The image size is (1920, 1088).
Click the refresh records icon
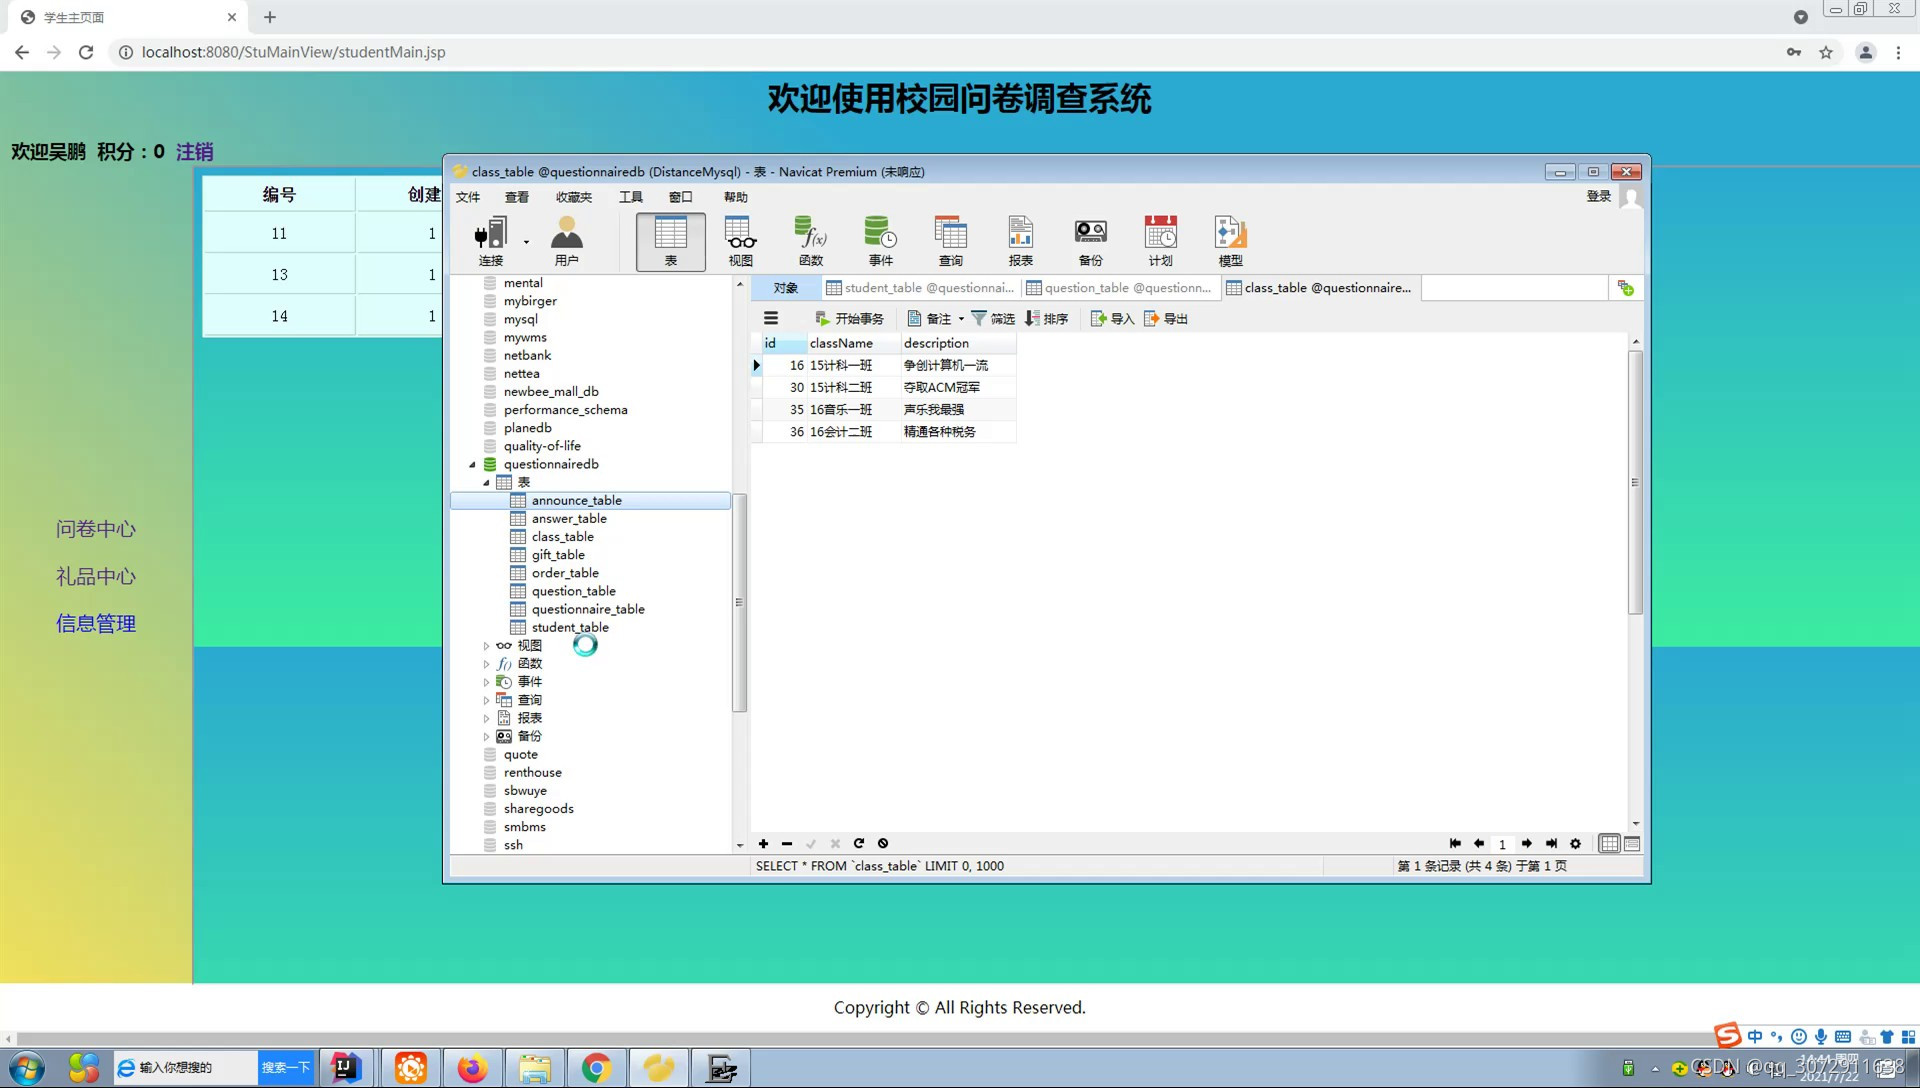(859, 844)
